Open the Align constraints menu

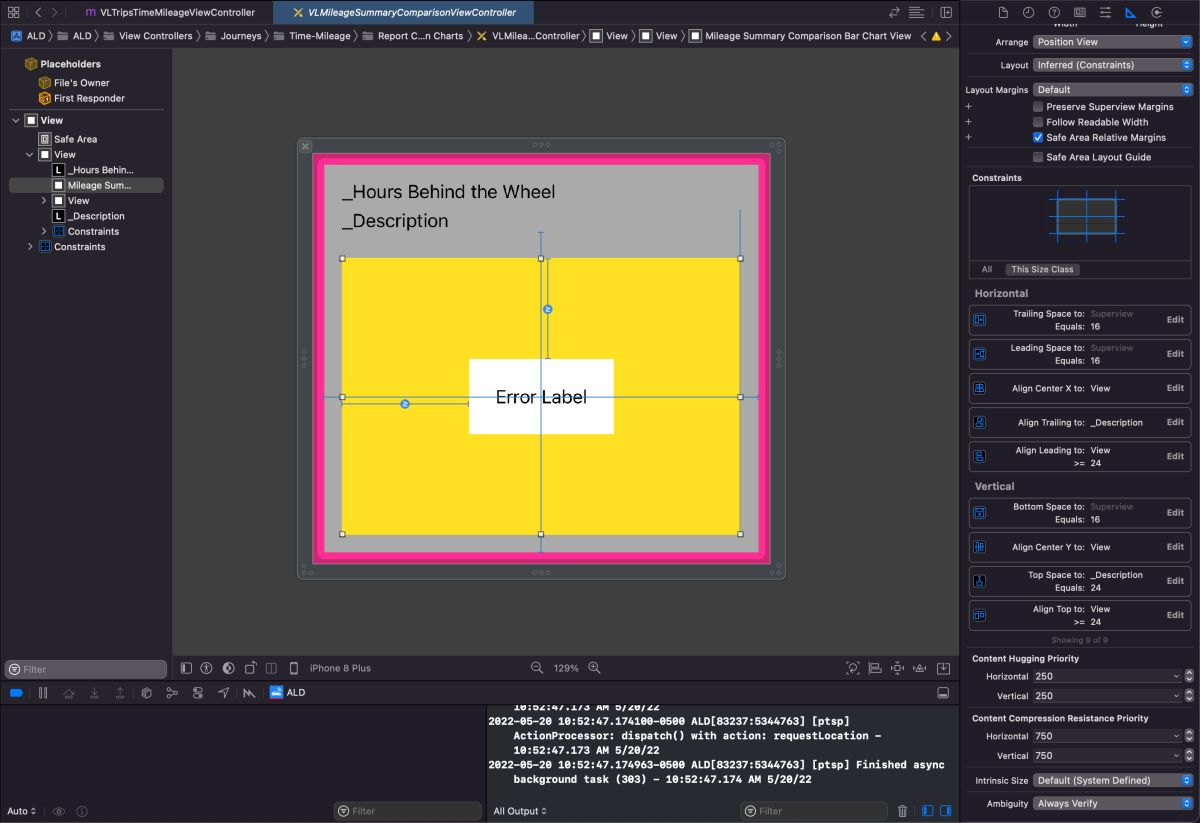(875, 668)
